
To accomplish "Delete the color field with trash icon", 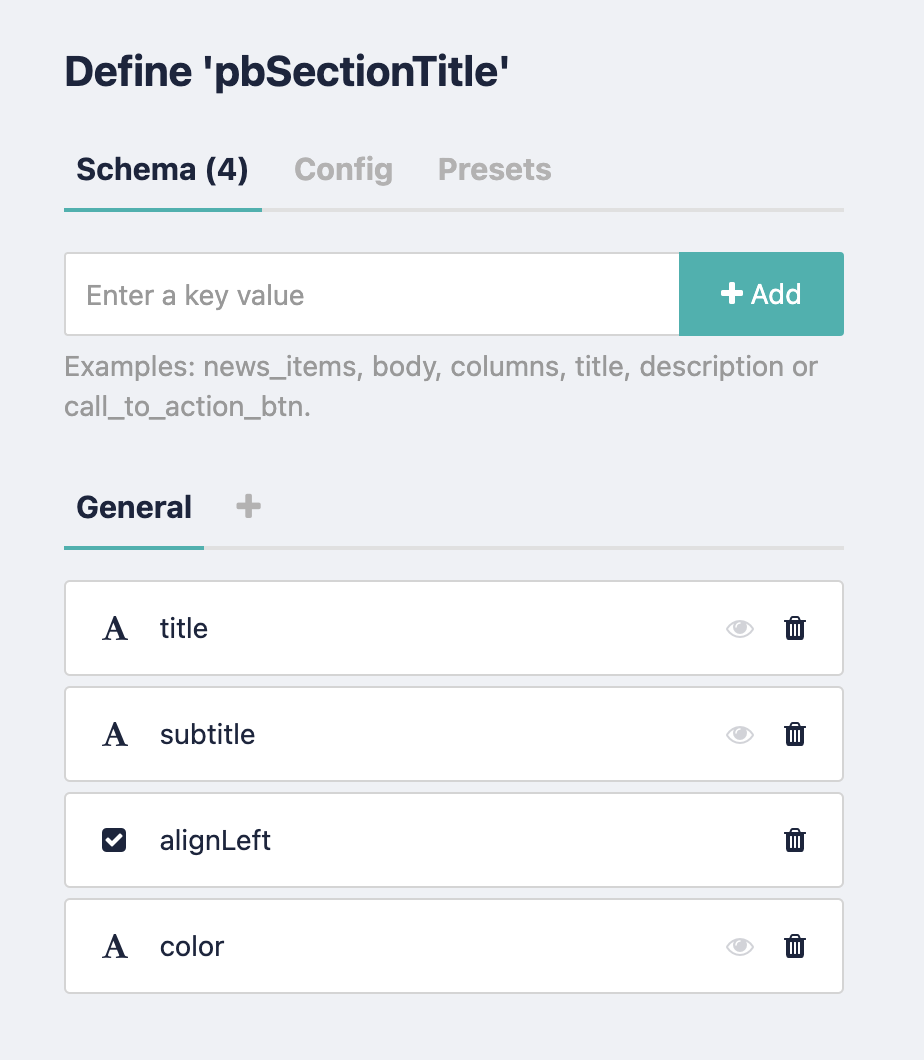I will pos(795,947).
